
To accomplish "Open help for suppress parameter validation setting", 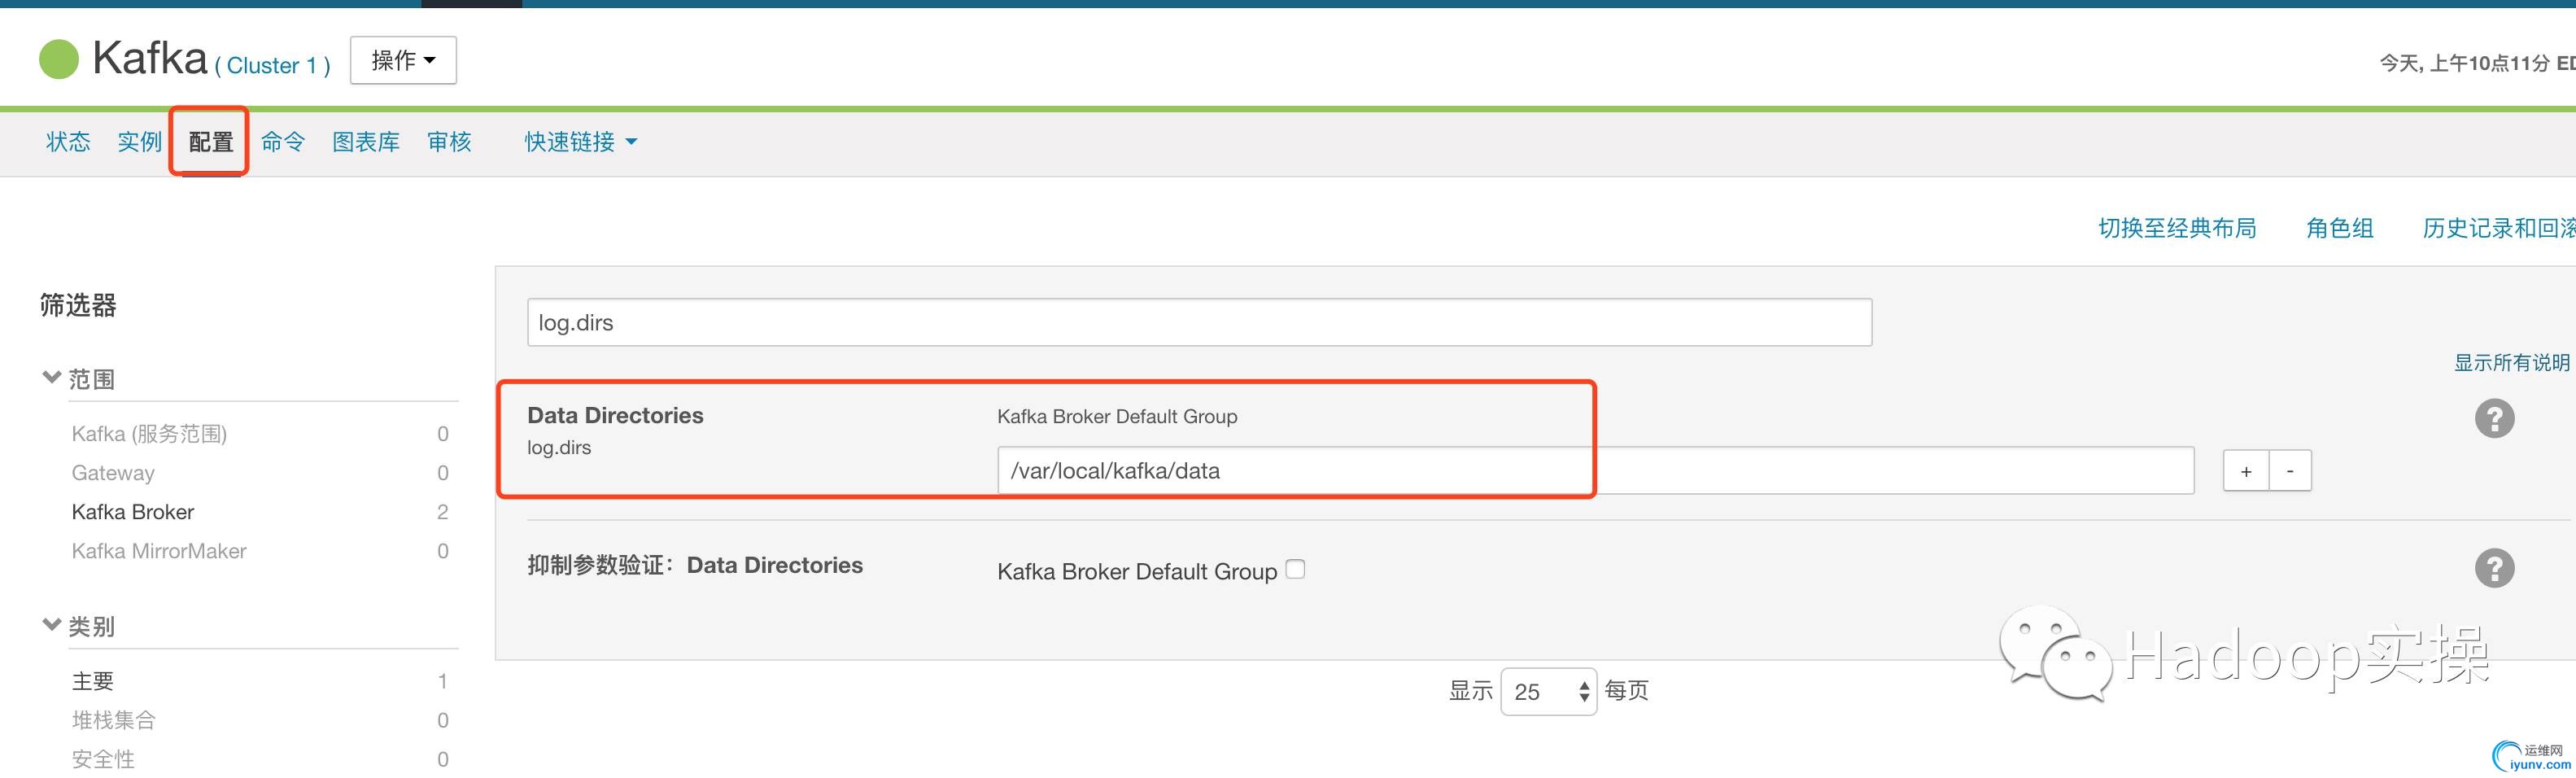I will pyautogui.click(x=2494, y=568).
